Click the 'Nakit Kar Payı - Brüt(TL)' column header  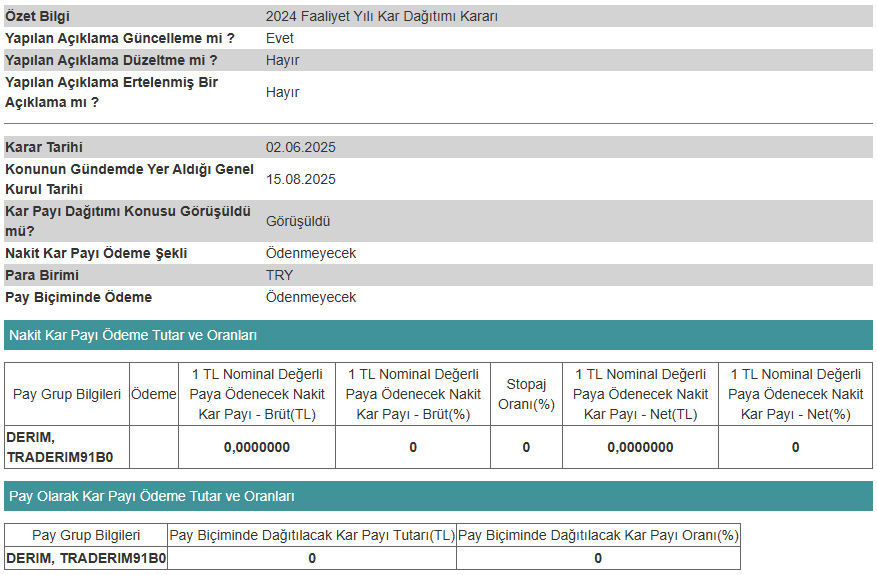tap(257, 394)
